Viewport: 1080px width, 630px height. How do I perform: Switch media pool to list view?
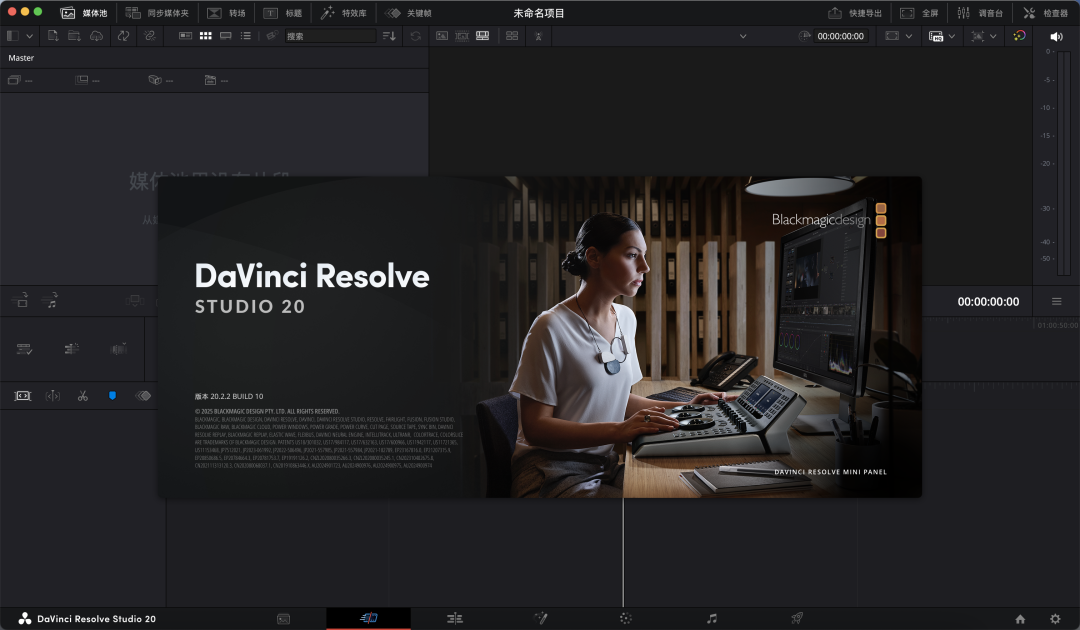[x=246, y=36]
